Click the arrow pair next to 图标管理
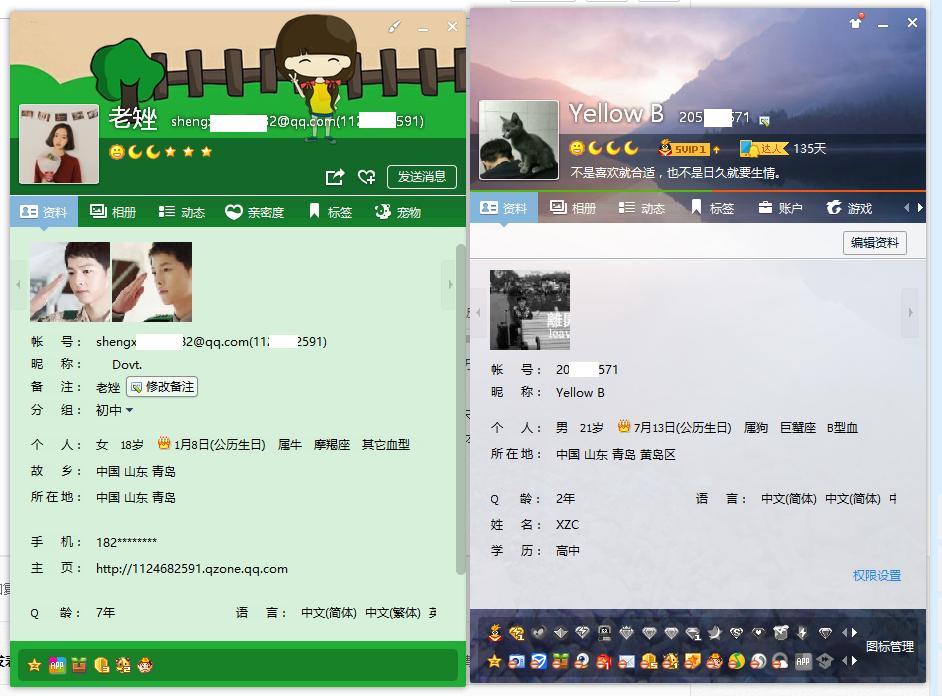The width and height of the screenshot is (942, 696). click(x=850, y=631)
